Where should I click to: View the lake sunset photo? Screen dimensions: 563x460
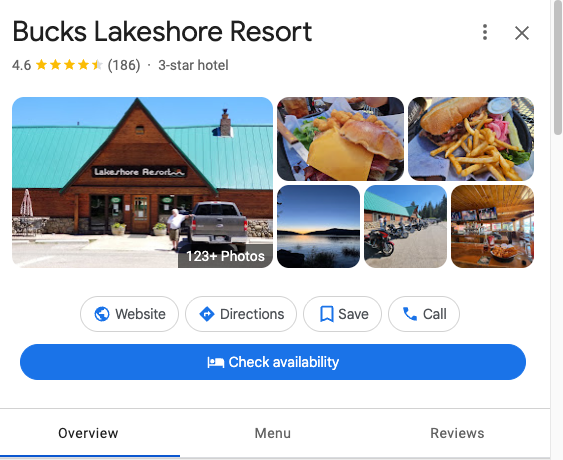[318, 227]
